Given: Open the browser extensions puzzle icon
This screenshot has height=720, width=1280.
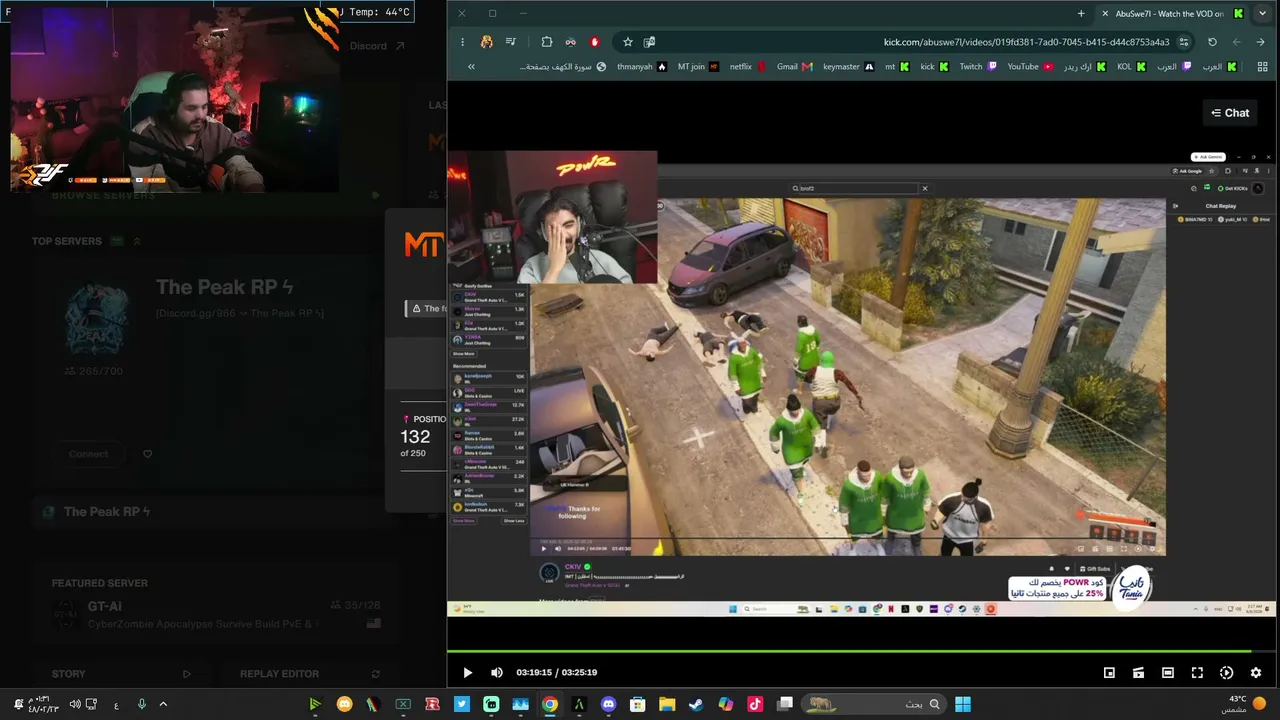Looking at the screenshot, I should [547, 42].
